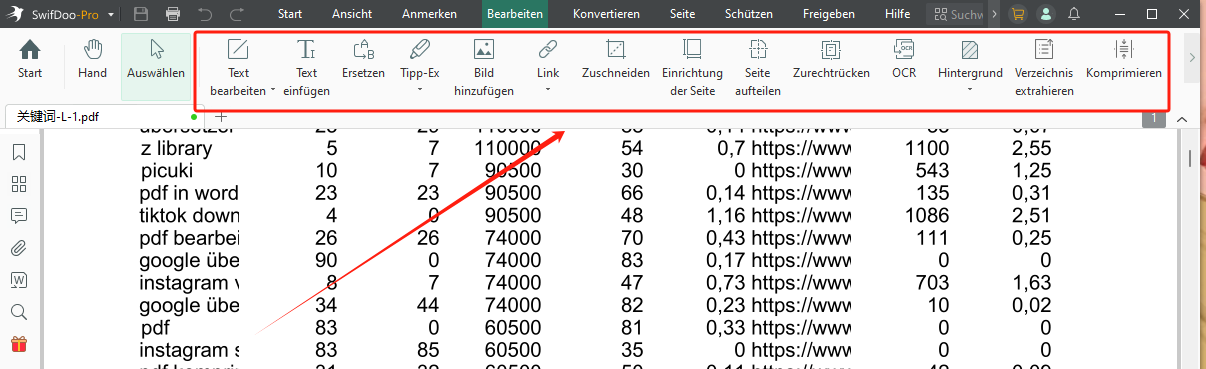Expand the Hintergrund dropdown arrow
This screenshot has height=369, width=1206.
(970, 91)
